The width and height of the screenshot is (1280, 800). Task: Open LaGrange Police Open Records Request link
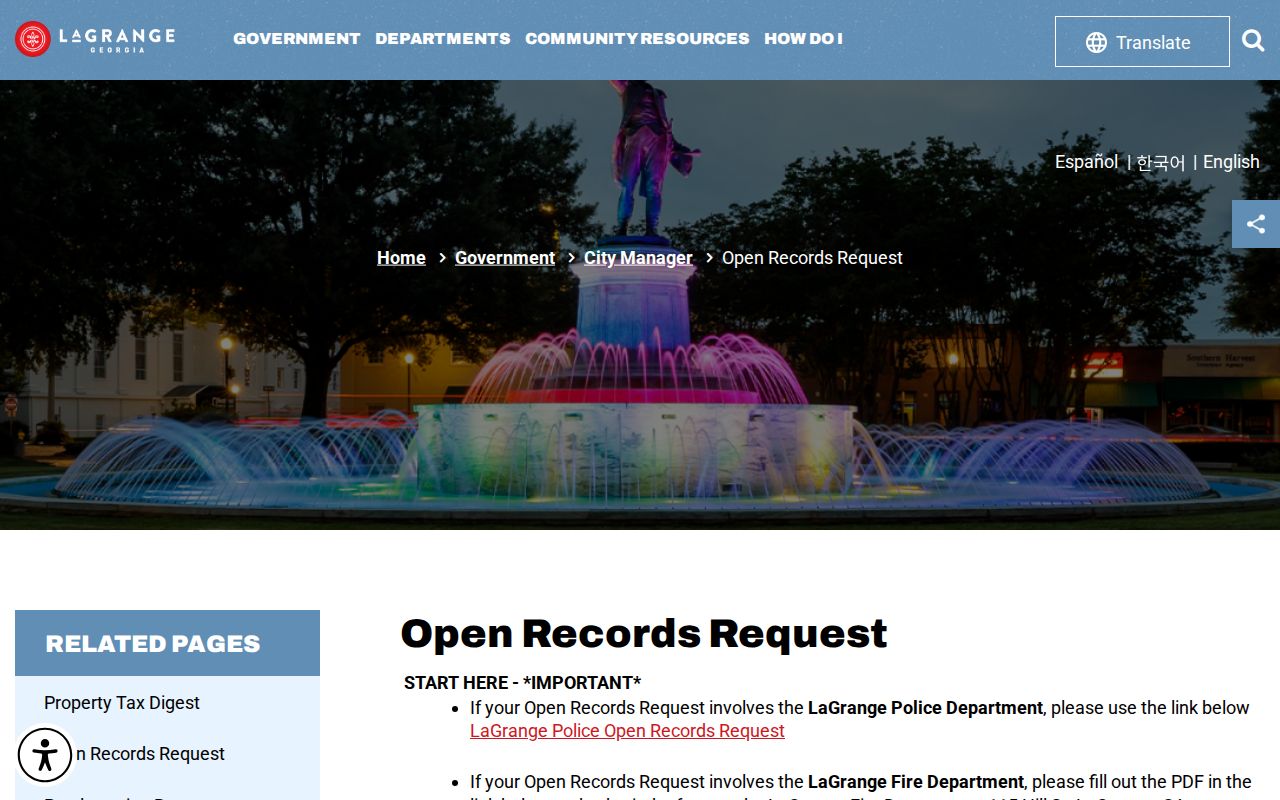tap(627, 731)
